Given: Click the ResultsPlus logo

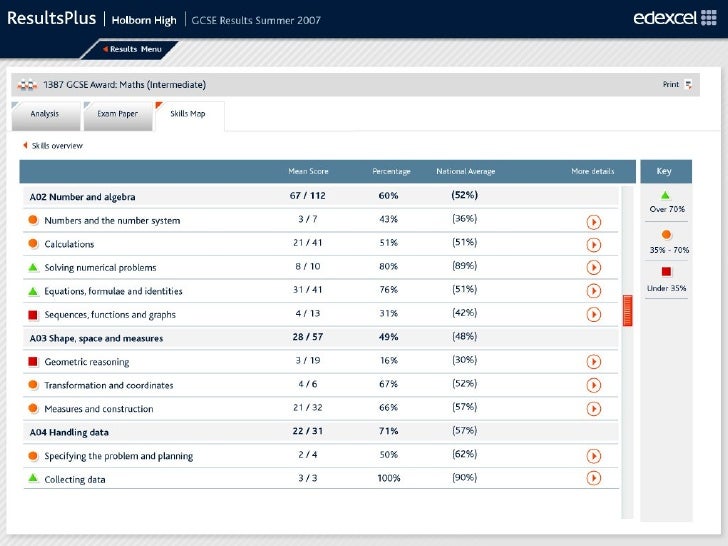Looking at the screenshot, I should 52,19.
